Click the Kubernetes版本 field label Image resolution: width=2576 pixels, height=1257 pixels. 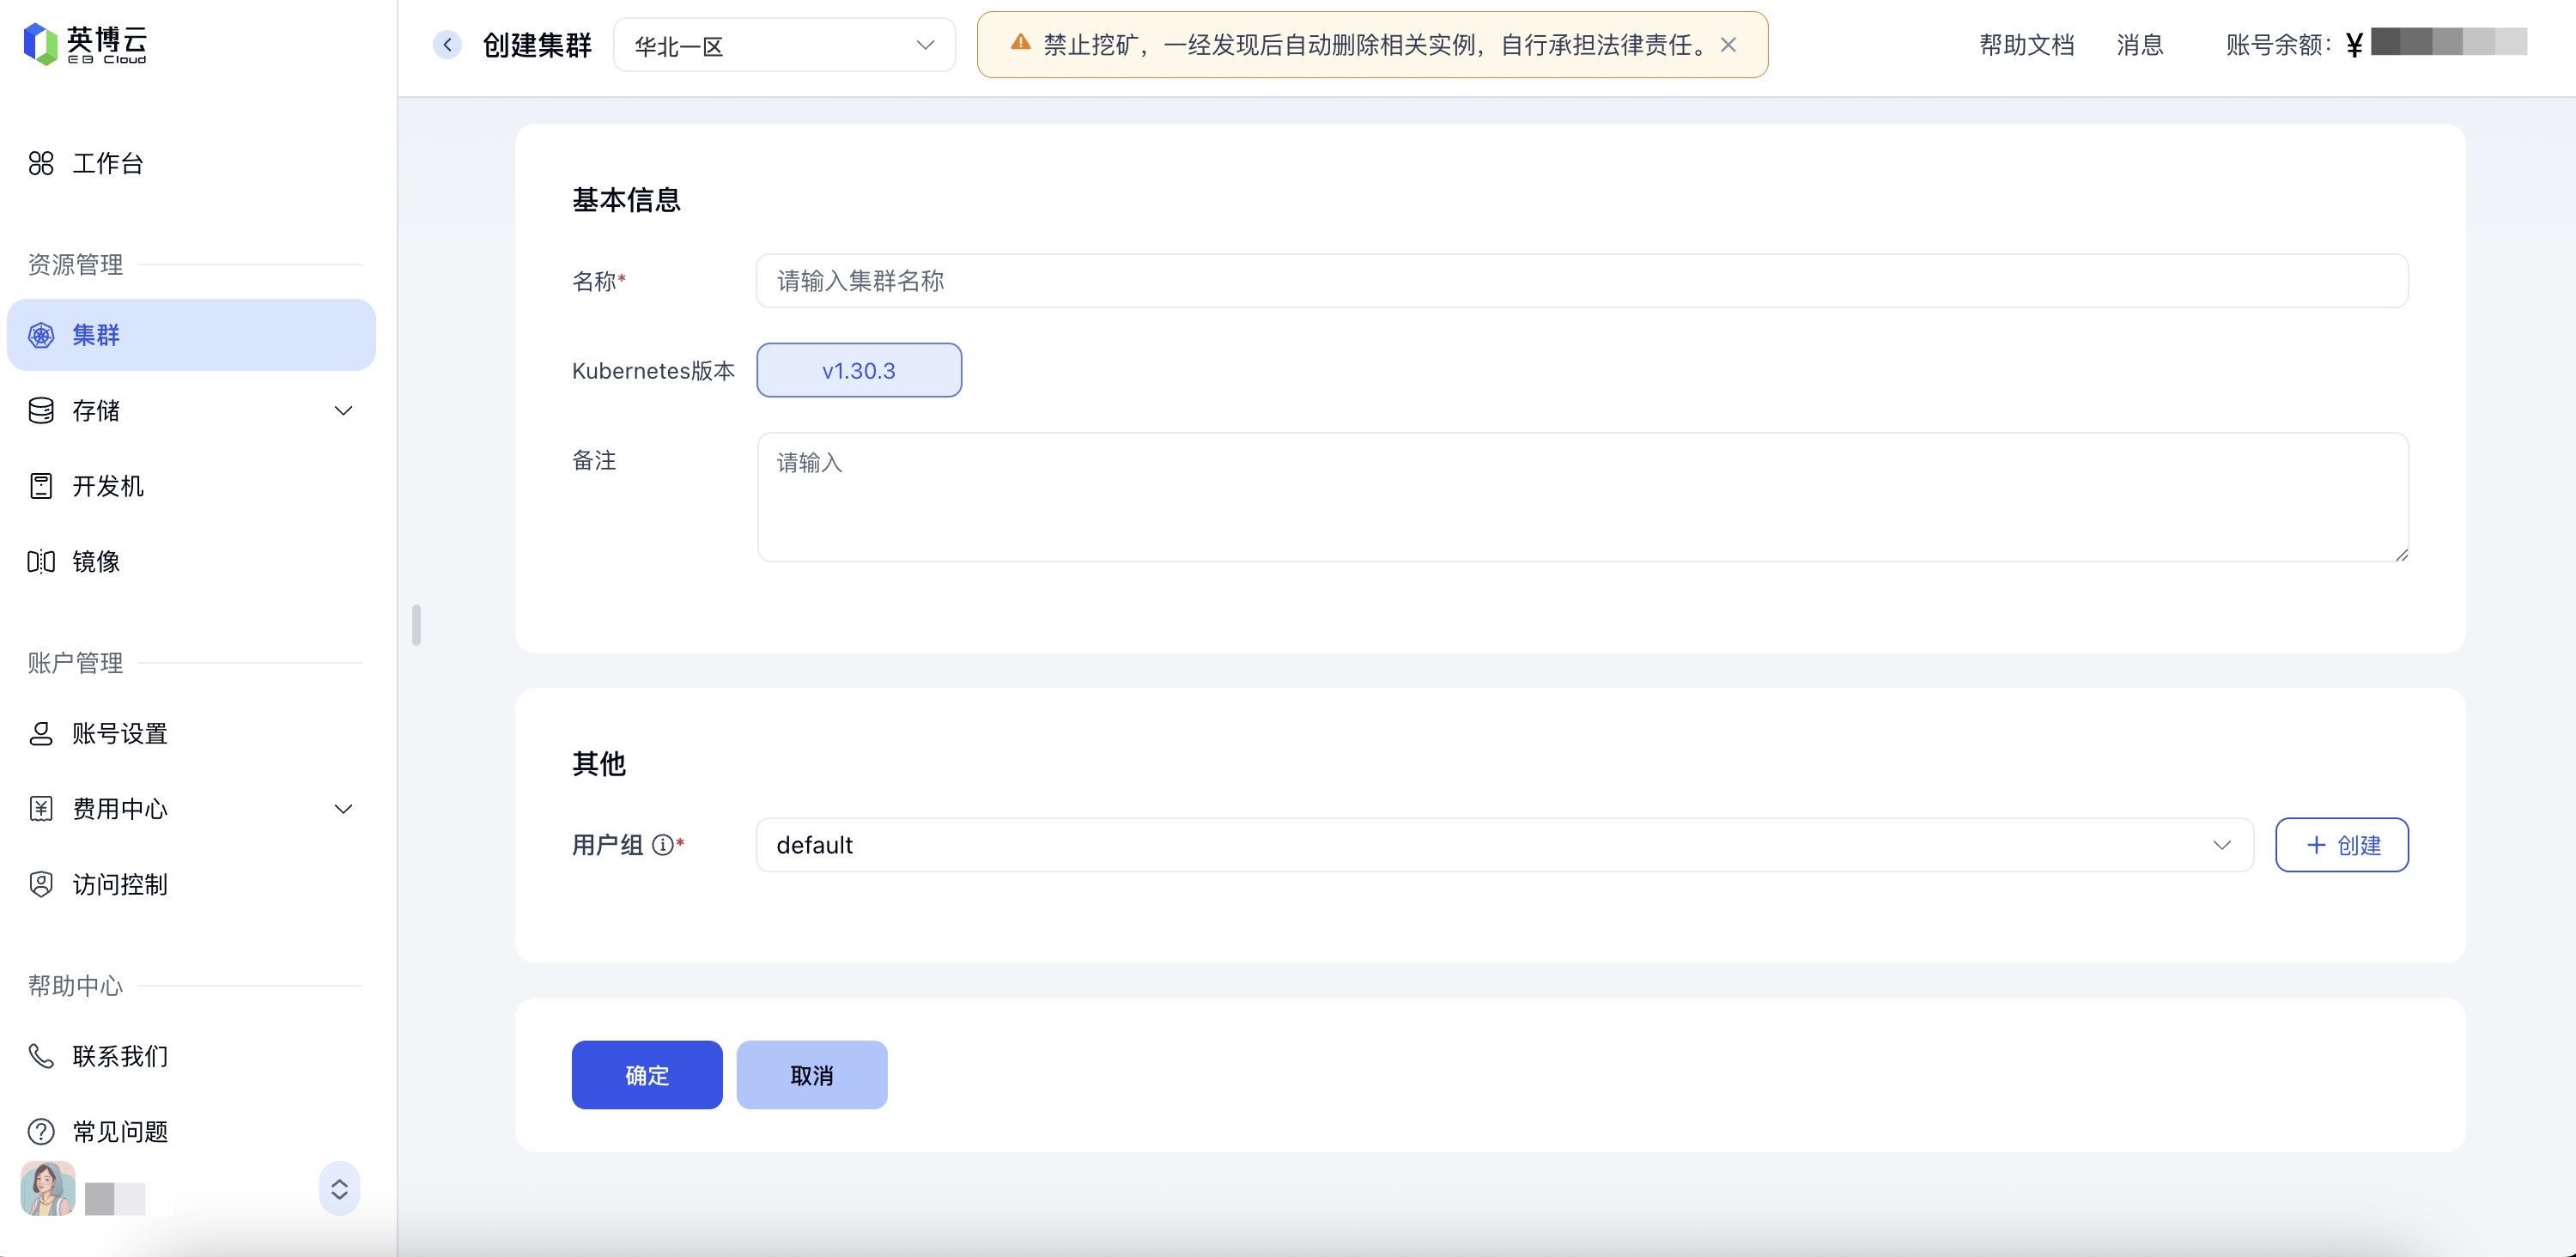pos(653,371)
